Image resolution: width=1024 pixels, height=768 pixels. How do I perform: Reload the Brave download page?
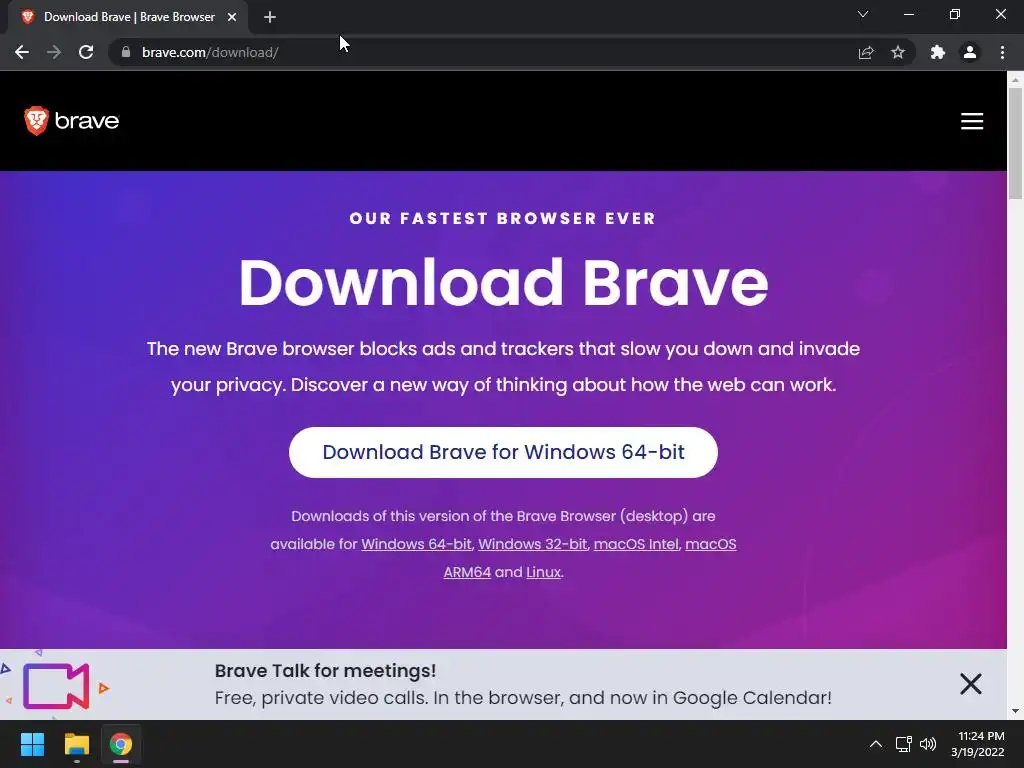(x=86, y=52)
